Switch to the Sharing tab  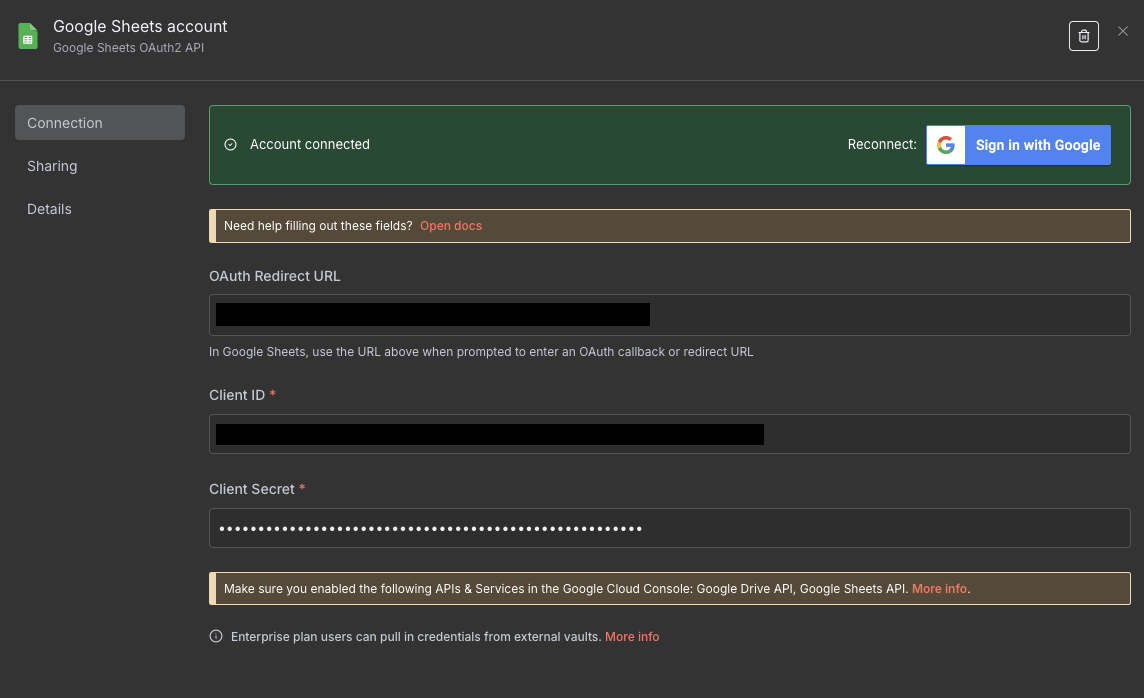(x=52, y=165)
